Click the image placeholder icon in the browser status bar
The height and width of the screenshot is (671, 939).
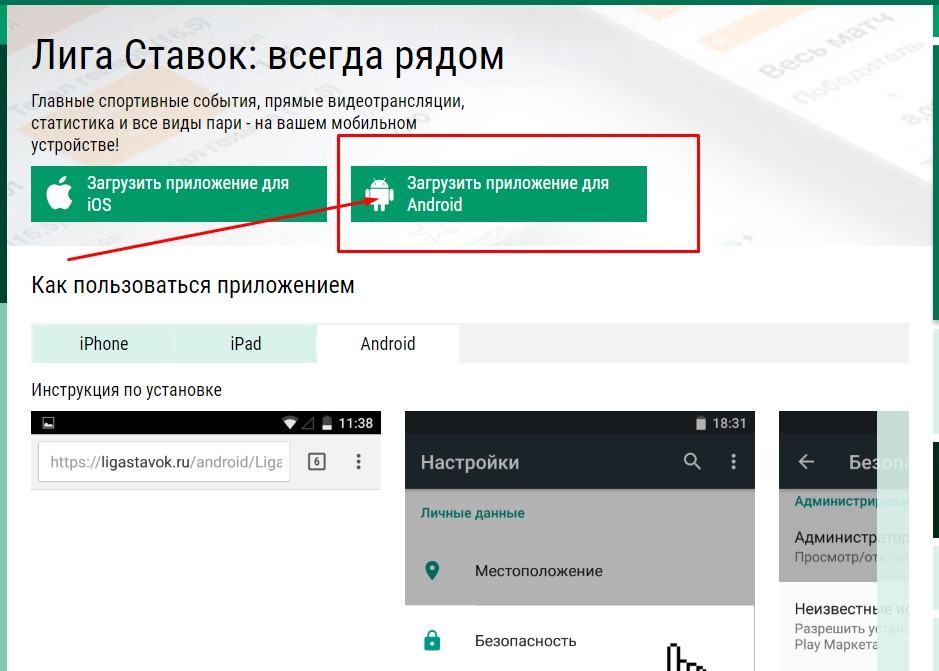(50, 422)
